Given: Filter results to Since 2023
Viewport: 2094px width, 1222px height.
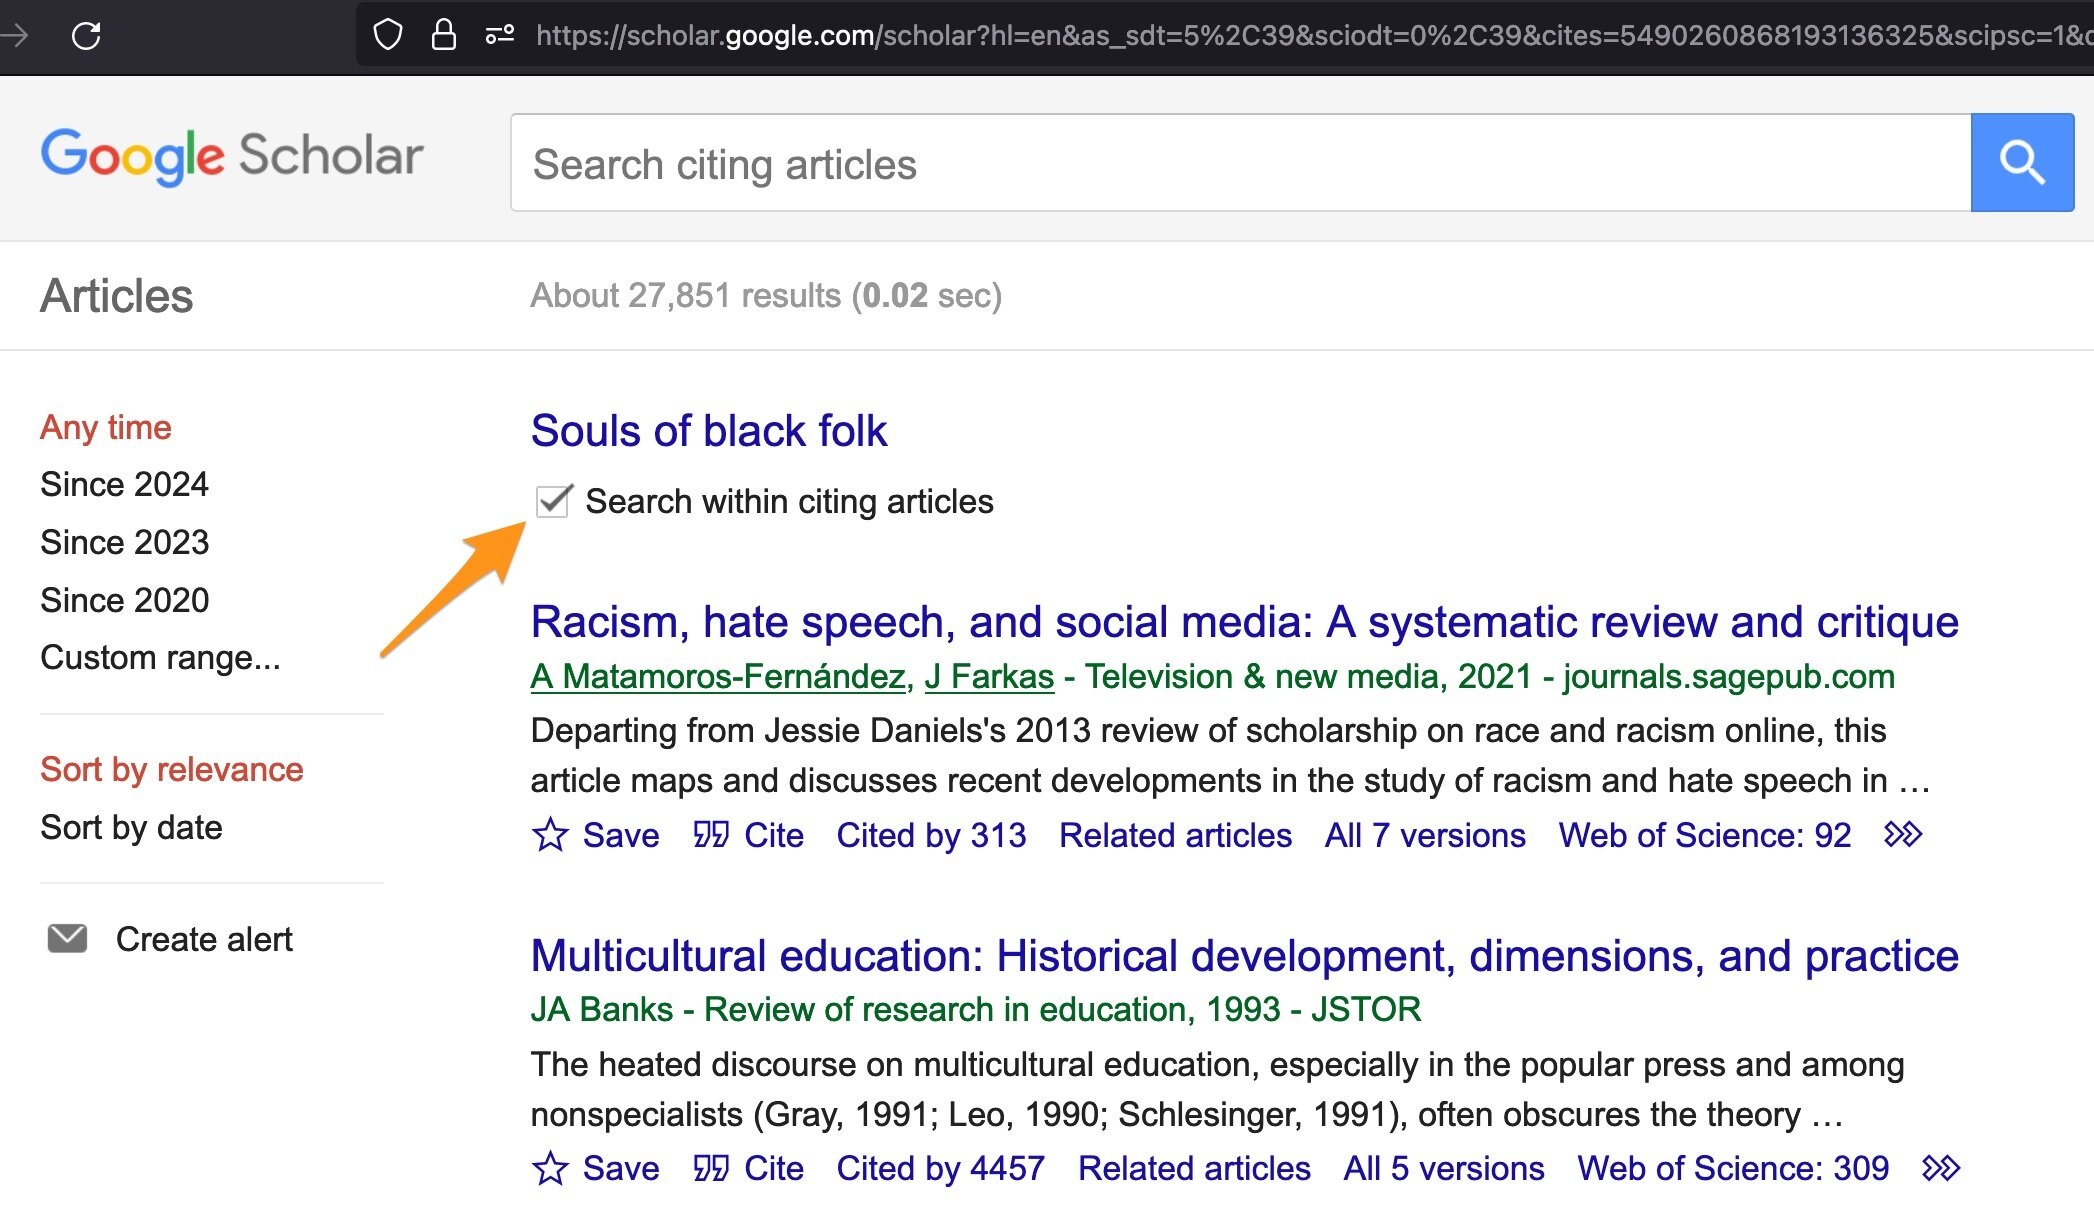Looking at the screenshot, I should pyautogui.click(x=124, y=541).
